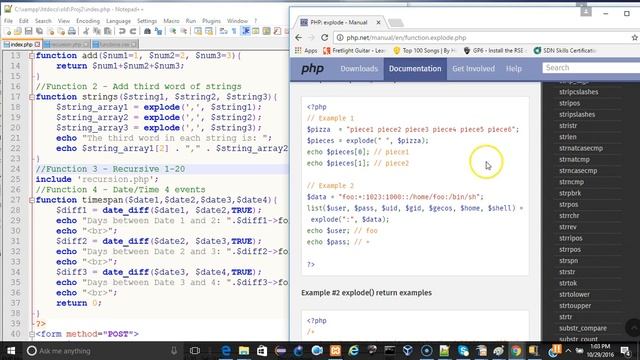Click the Undo arrow in Notepad++ toolbar

coord(122,31)
